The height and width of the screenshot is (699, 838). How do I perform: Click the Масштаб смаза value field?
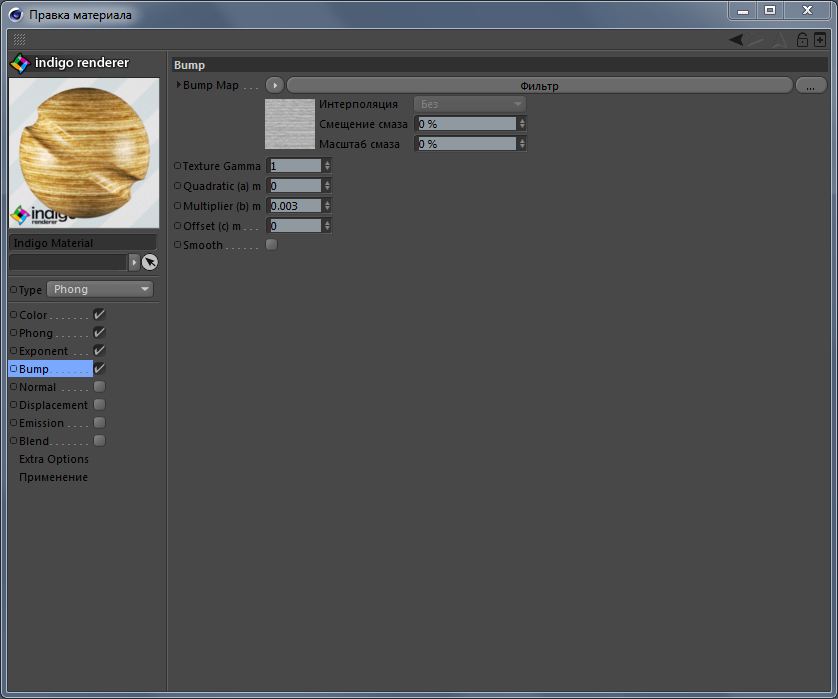click(x=466, y=144)
